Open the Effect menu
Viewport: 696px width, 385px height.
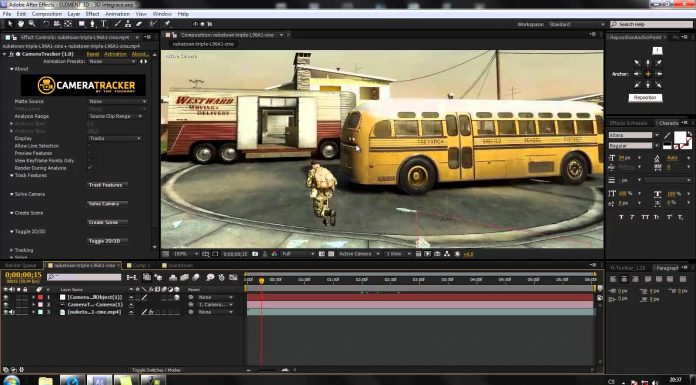pyautogui.click(x=92, y=14)
